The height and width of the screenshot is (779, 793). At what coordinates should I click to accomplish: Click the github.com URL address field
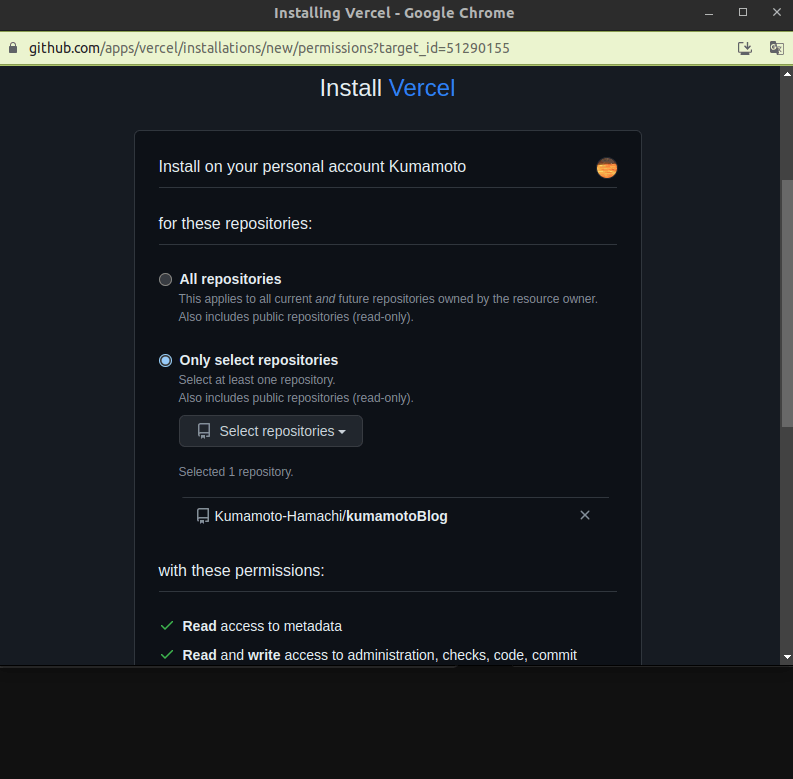[269, 48]
